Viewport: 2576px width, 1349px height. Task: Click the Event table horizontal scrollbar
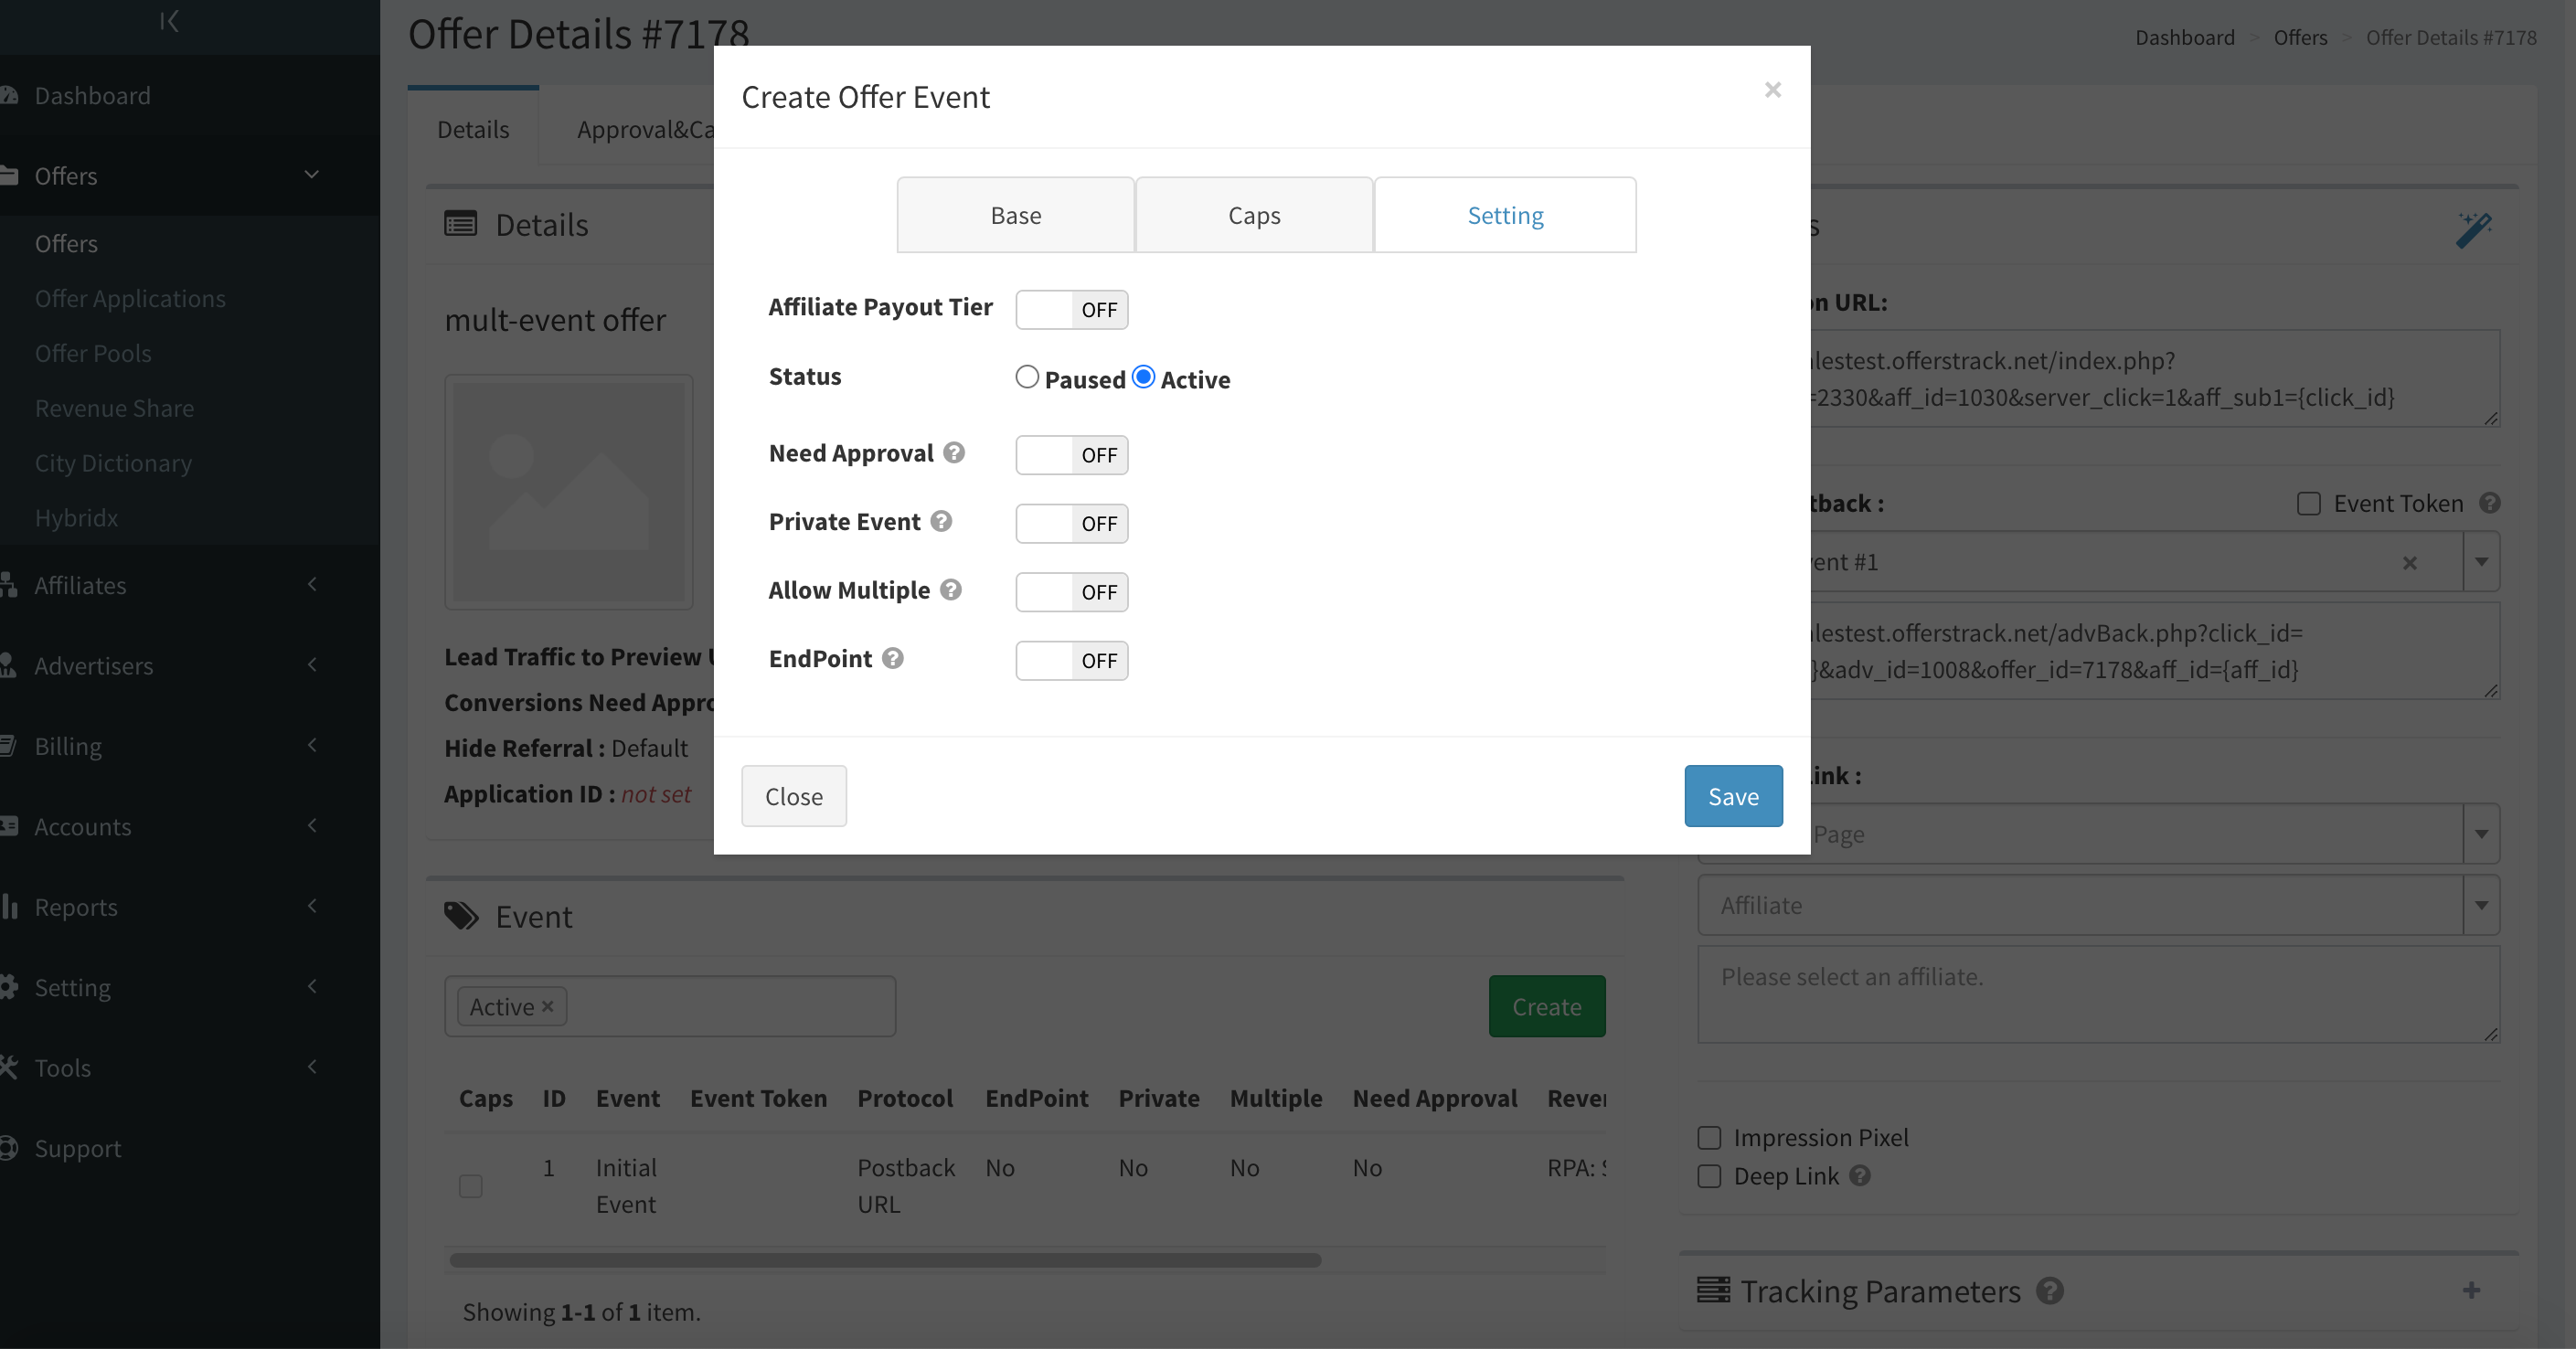(x=885, y=1260)
